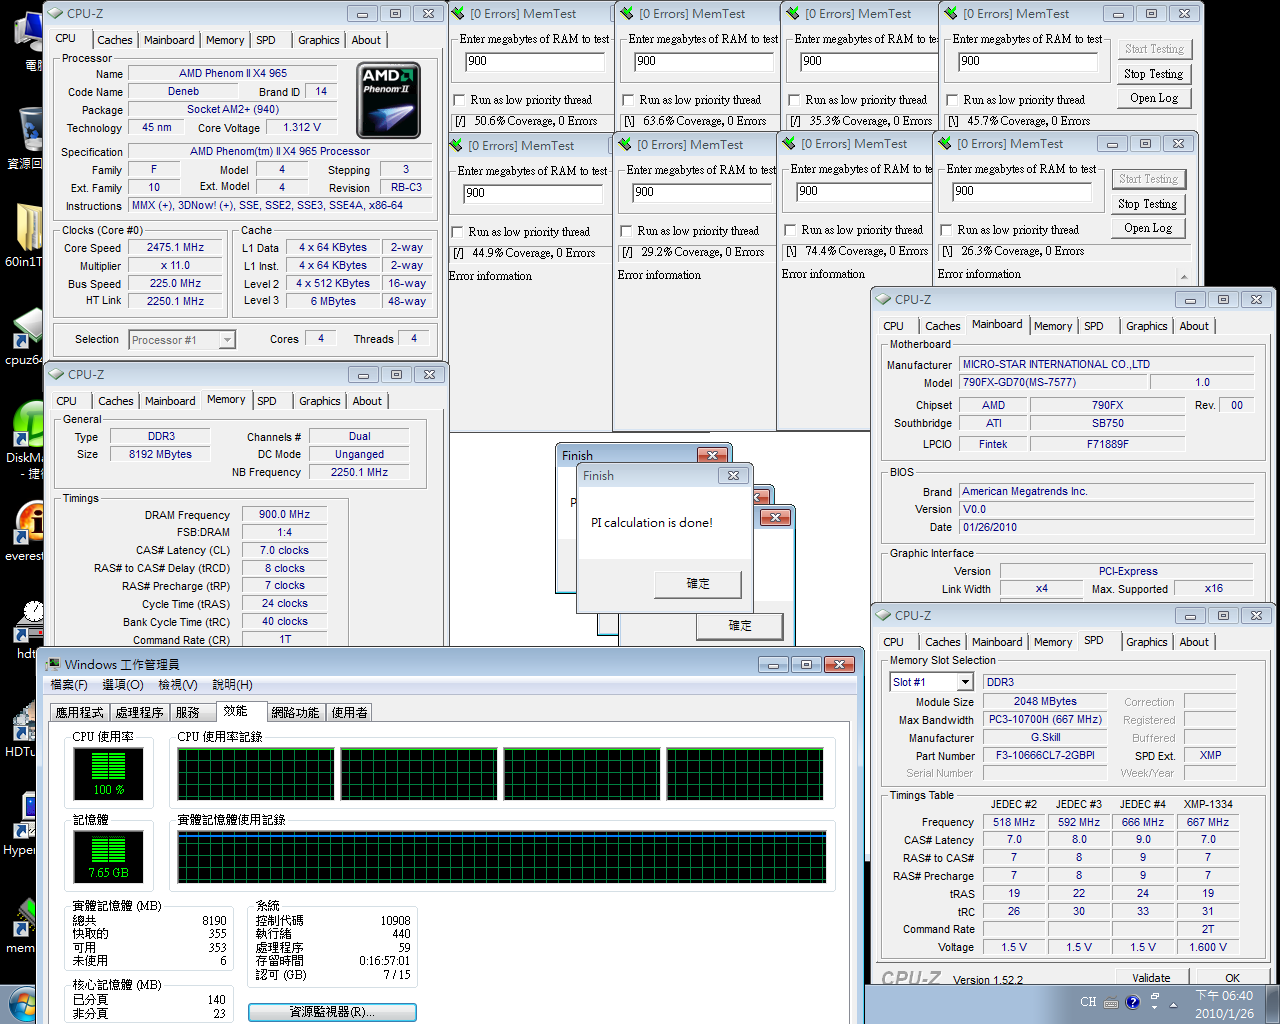Click the show desktop strip at taskbar end
The image size is (1280, 1024).
[x=1273, y=1004]
